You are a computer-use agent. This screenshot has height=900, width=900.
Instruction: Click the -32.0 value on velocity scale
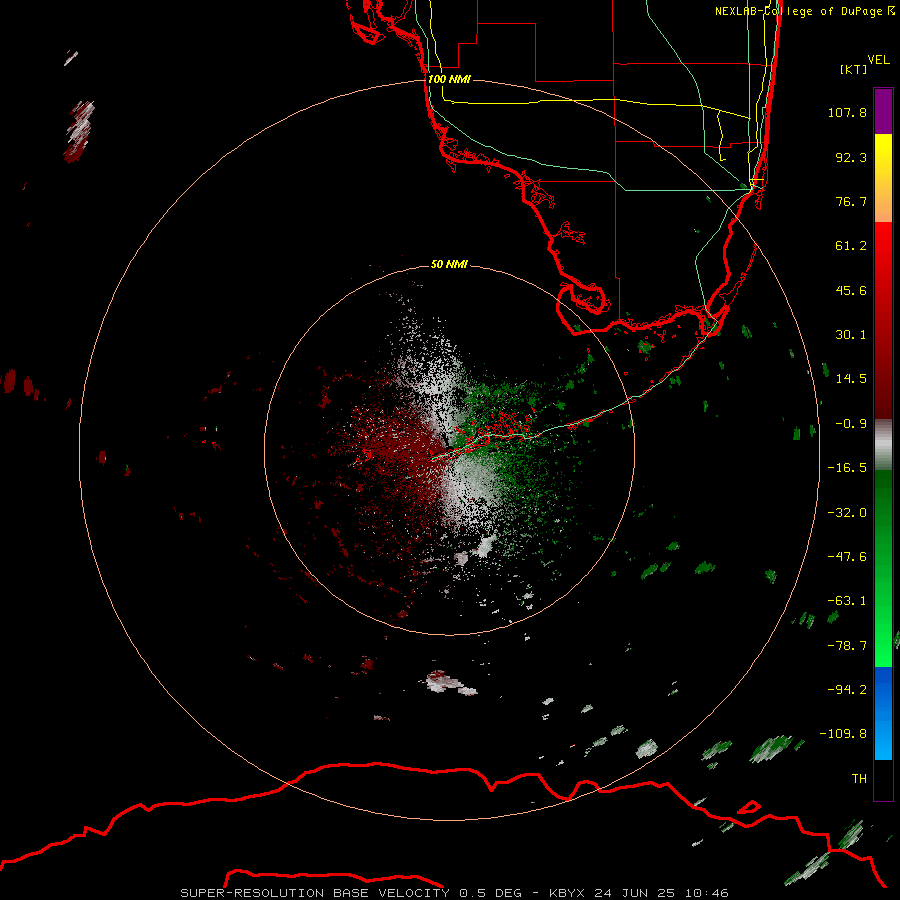point(847,513)
